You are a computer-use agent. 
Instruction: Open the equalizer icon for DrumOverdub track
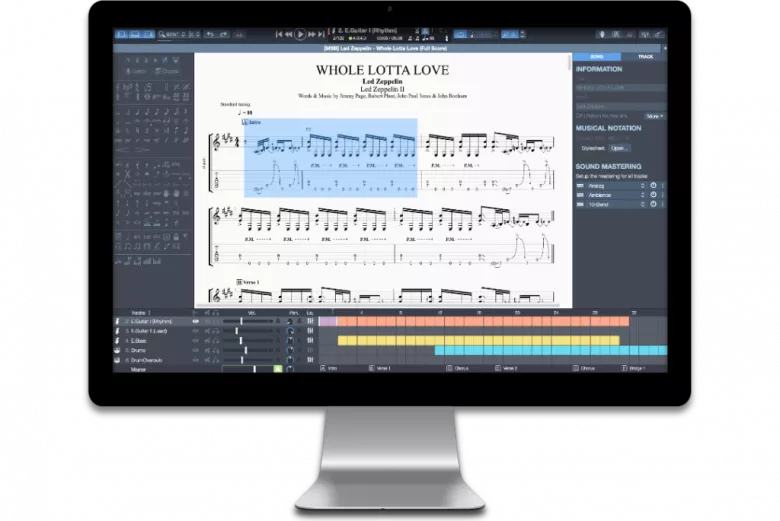coord(310,360)
